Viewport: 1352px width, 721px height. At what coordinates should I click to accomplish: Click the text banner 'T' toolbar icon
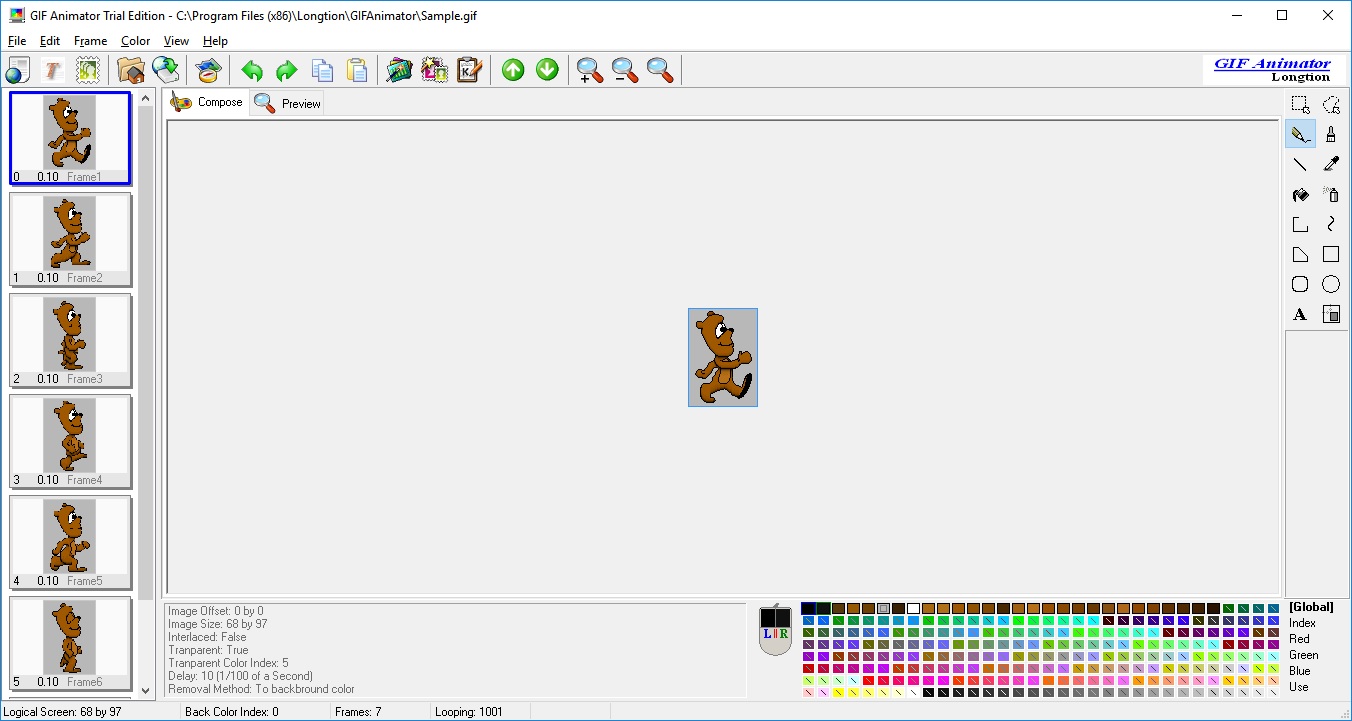coord(53,70)
